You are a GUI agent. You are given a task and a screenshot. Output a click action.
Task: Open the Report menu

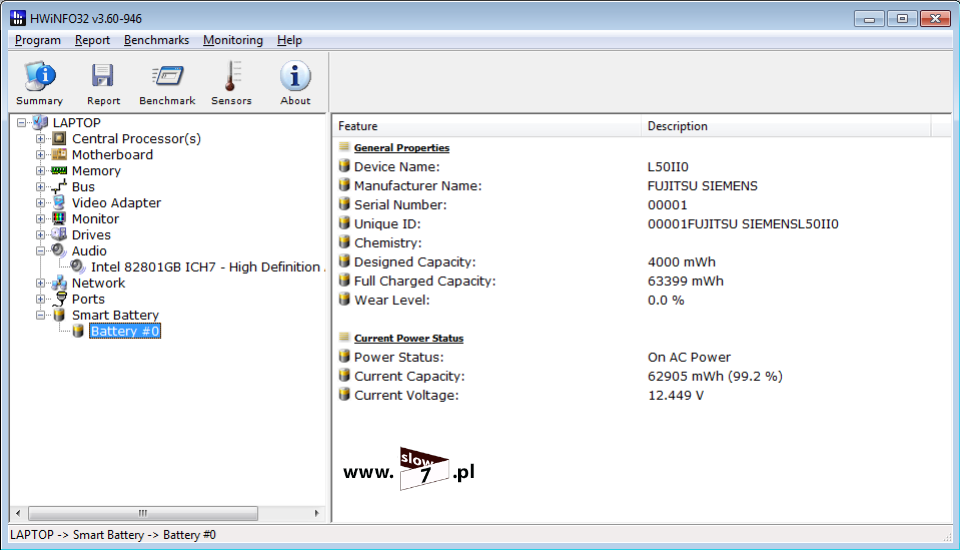pyautogui.click(x=92, y=40)
